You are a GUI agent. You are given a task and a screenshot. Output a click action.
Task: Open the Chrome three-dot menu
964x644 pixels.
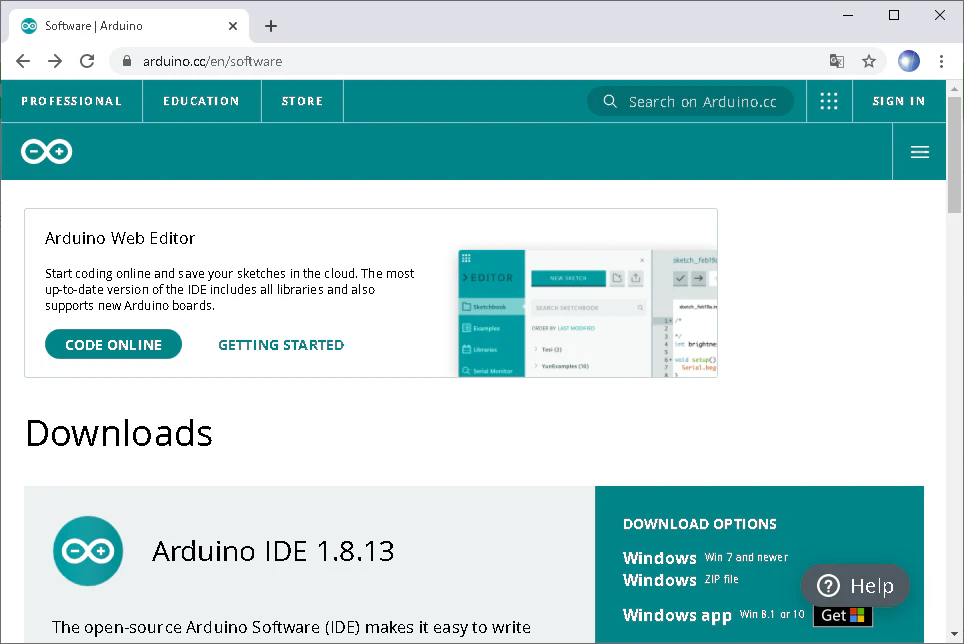tap(941, 61)
